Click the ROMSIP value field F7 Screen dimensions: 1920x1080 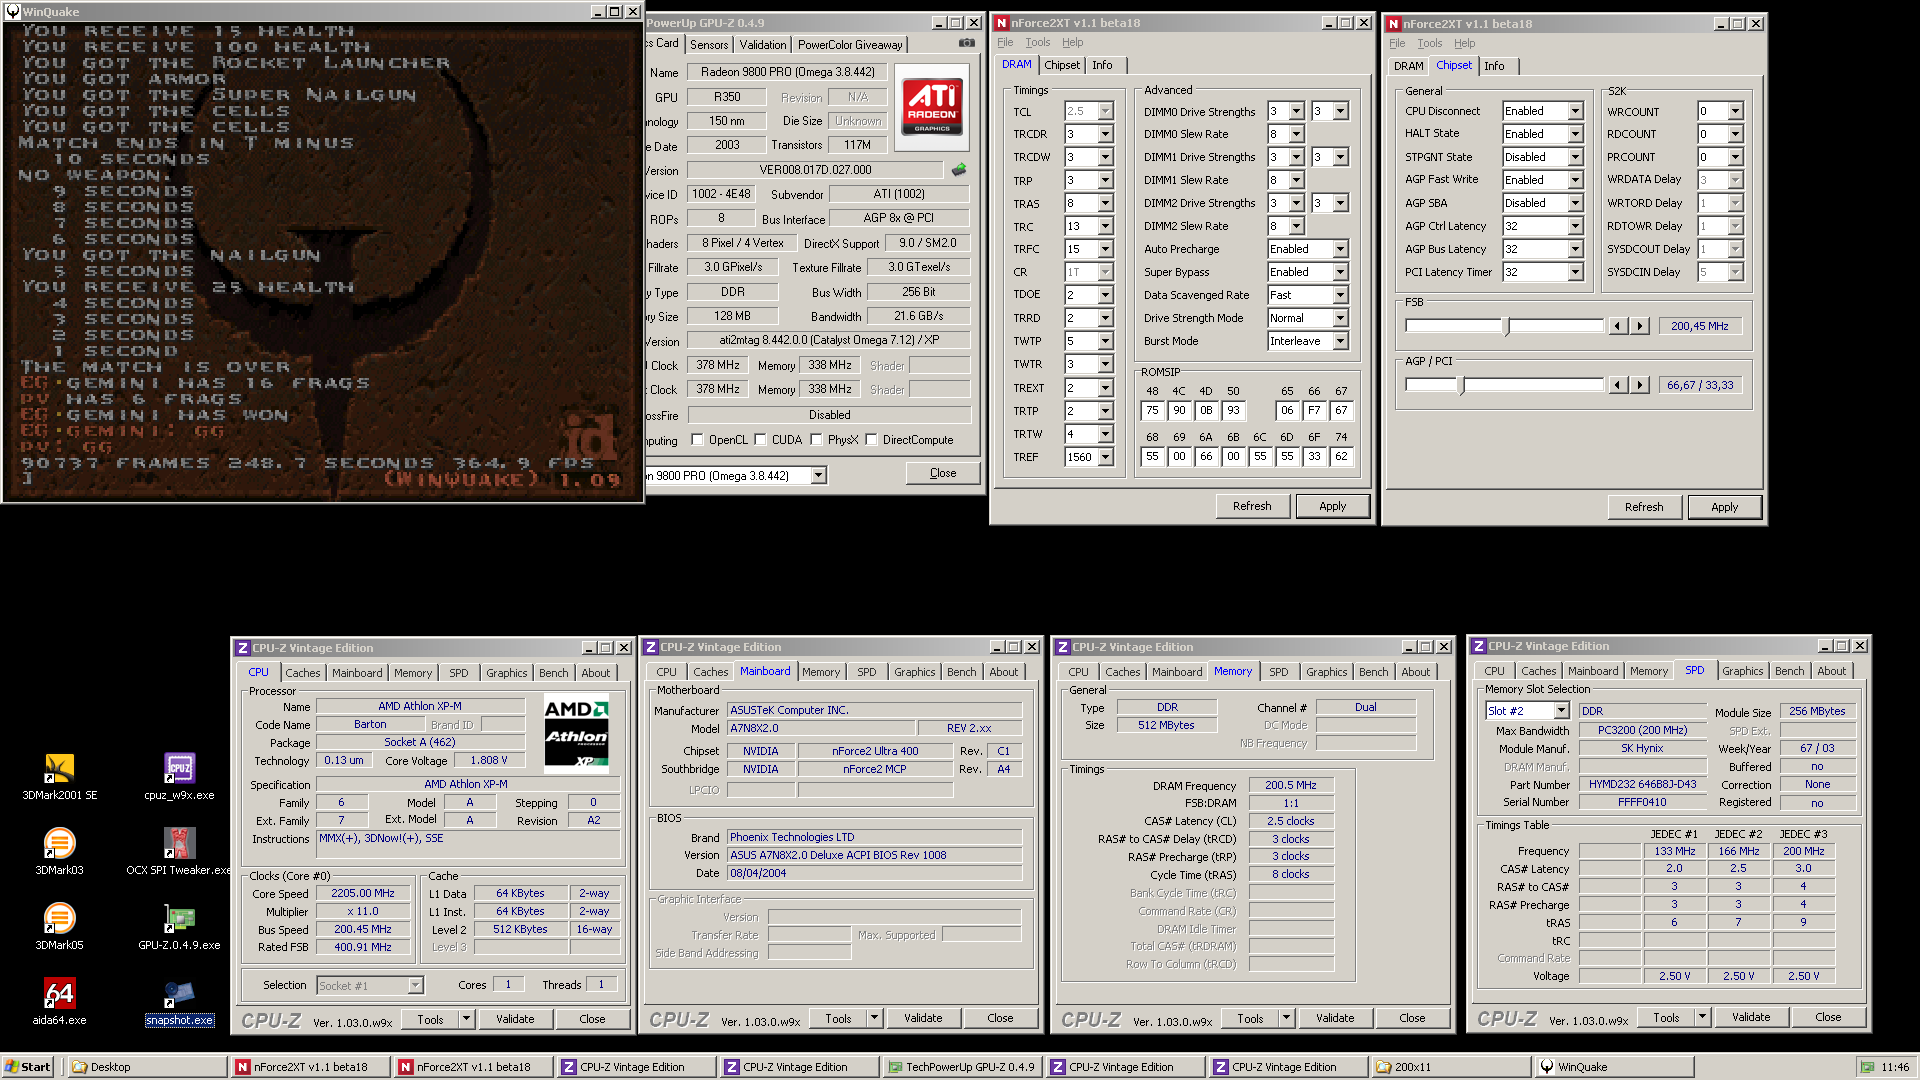coord(1314,410)
